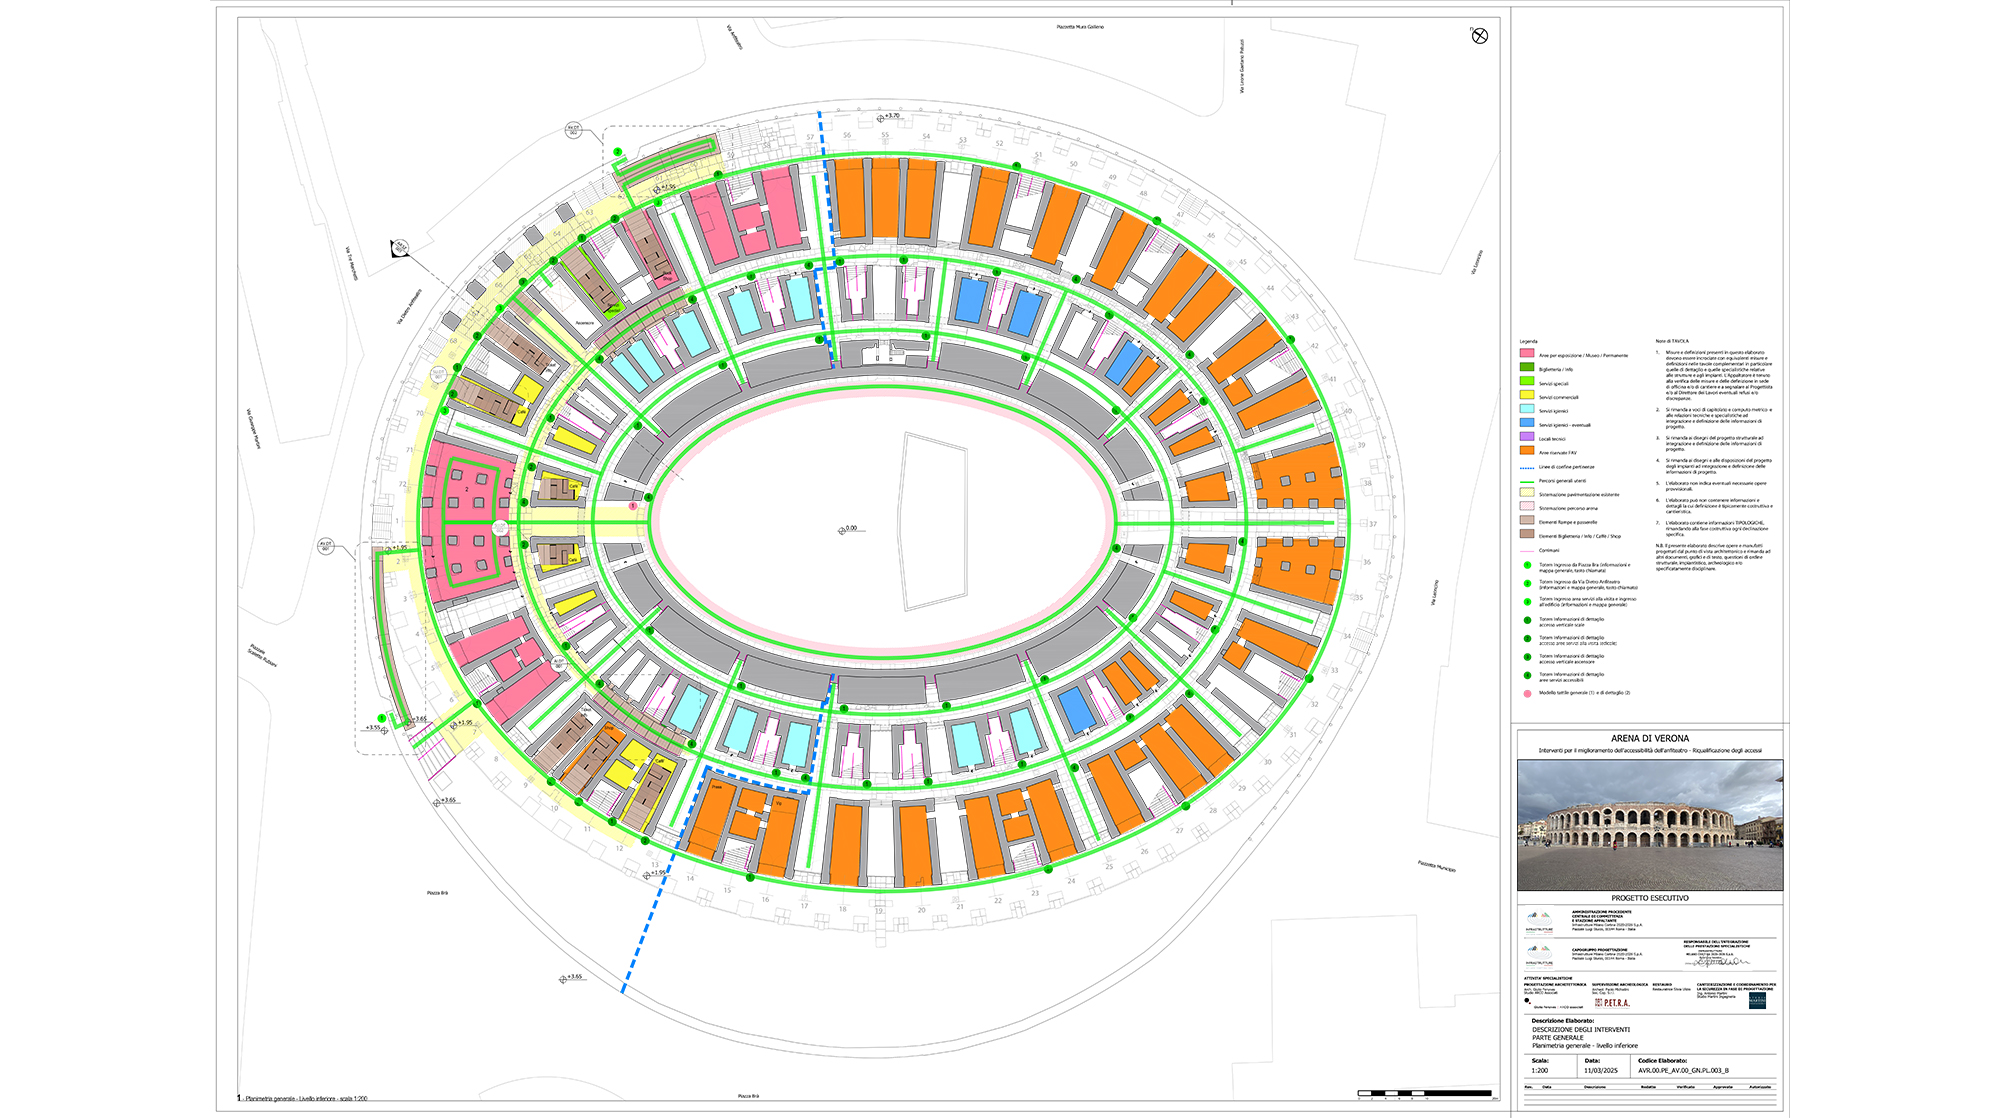Click the drawing code AVR.00.PE_AV.00_GN.PL.003_B
Screen dimensions: 2000x1118
coord(1683,1070)
